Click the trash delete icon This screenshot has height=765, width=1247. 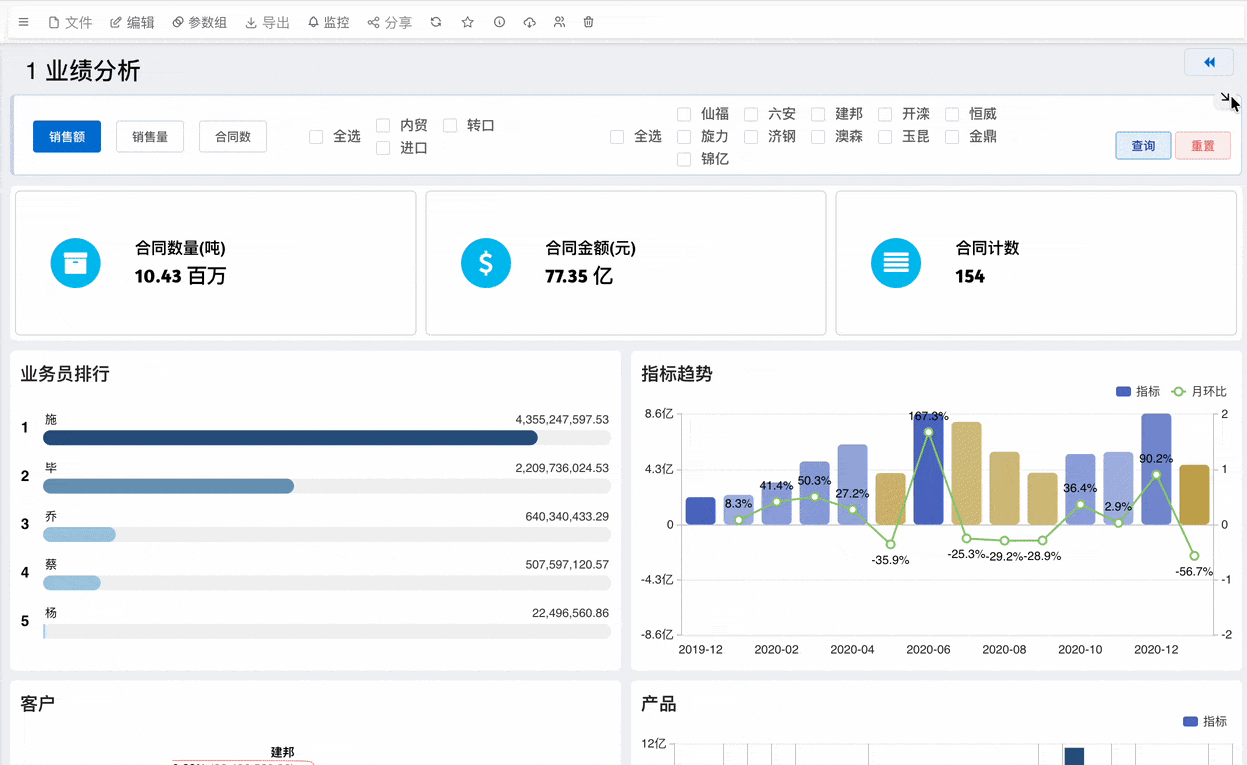pos(589,22)
